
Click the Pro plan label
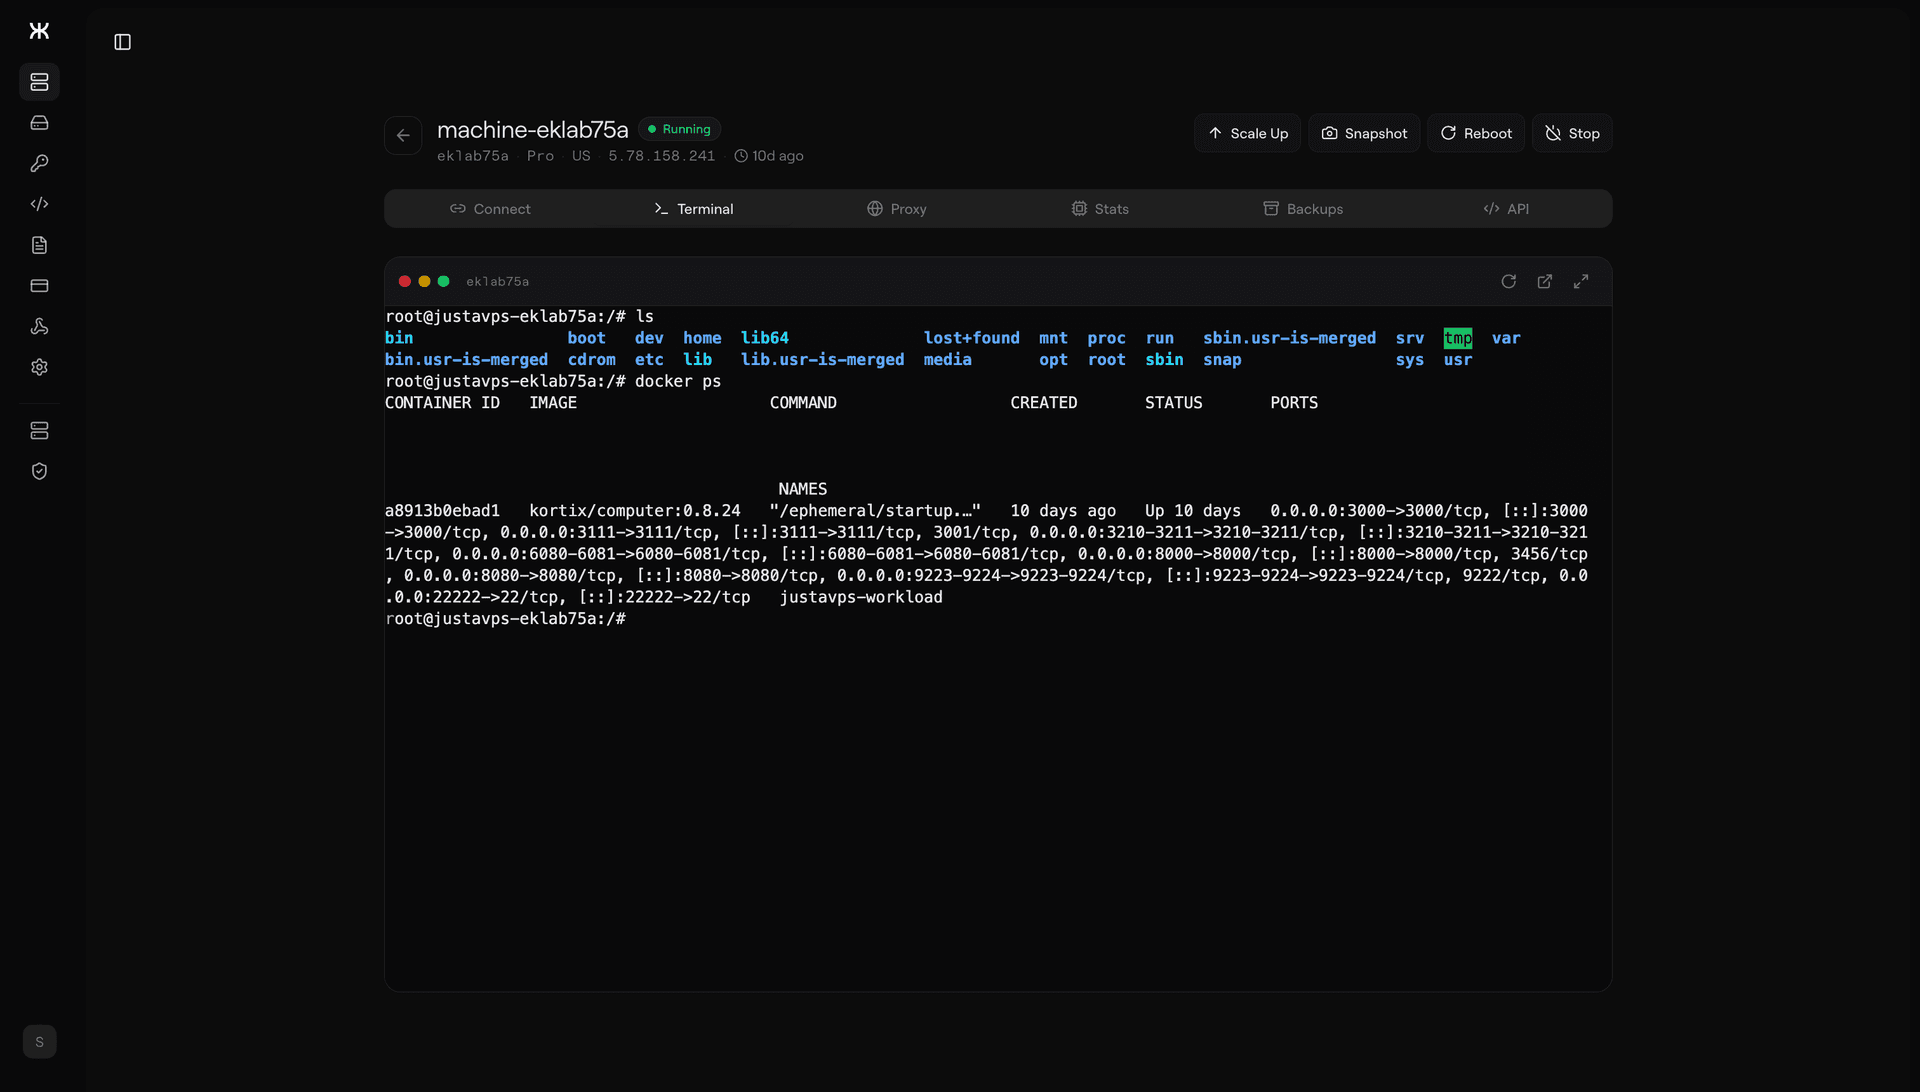click(x=540, y=156)
